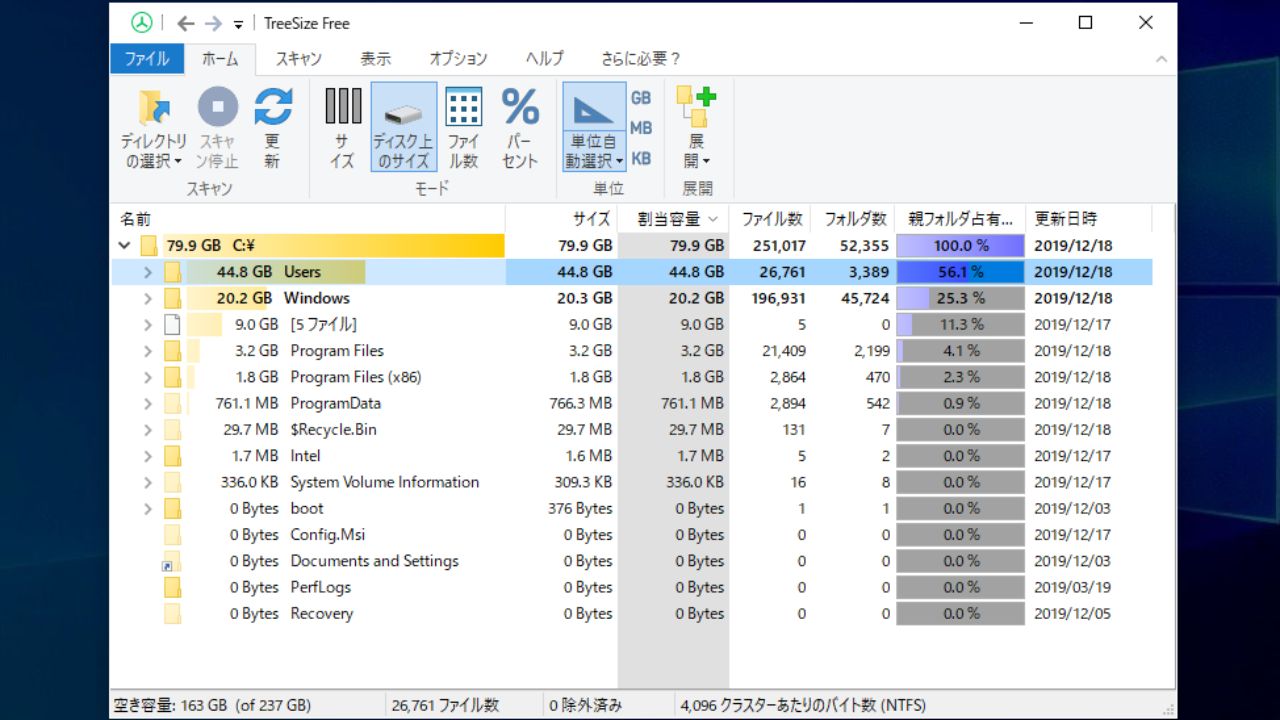Expand the Users folder

click(148, 272)
